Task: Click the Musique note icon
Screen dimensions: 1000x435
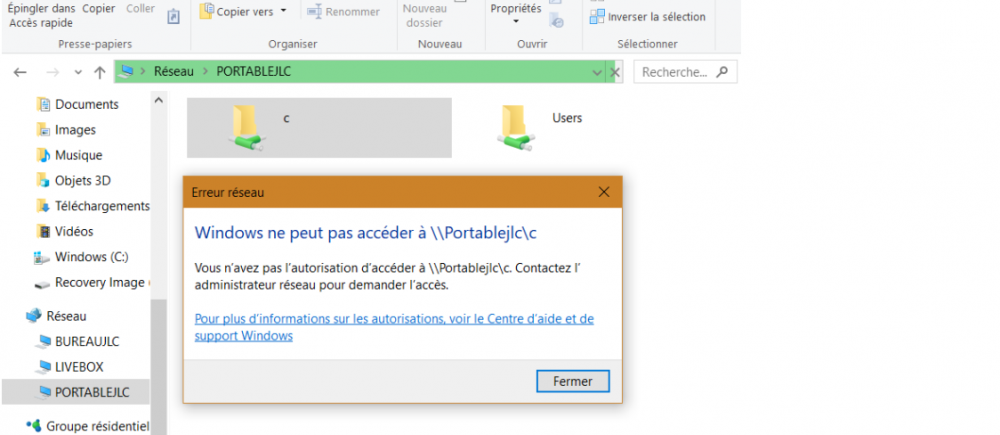Action: click(43, 155)
